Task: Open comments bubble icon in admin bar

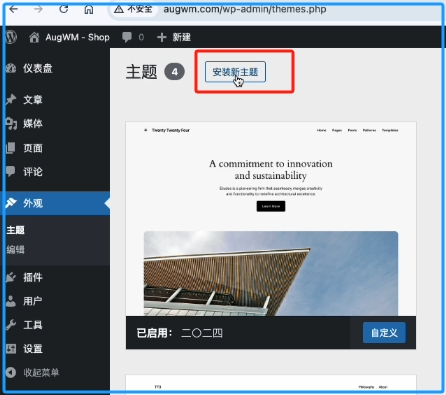Action: [127, 37]
